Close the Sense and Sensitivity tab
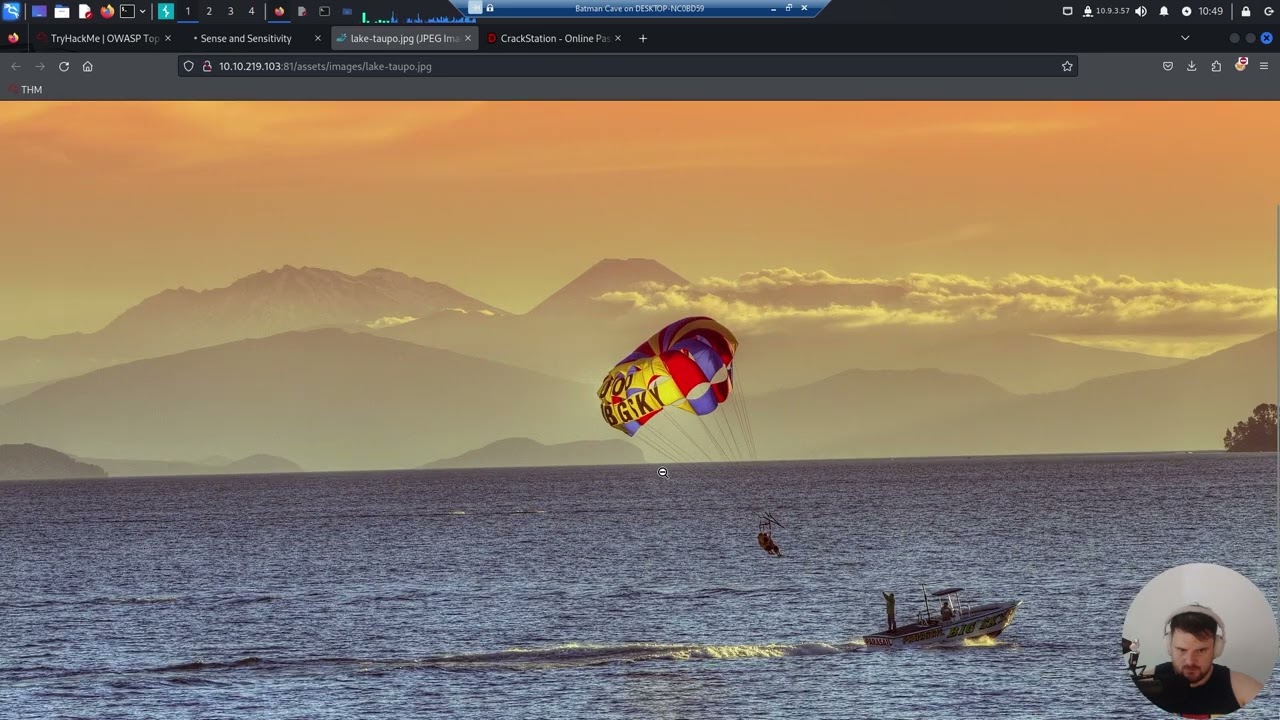This screenshot has width=1280, height=720. (x=318, y=38)
